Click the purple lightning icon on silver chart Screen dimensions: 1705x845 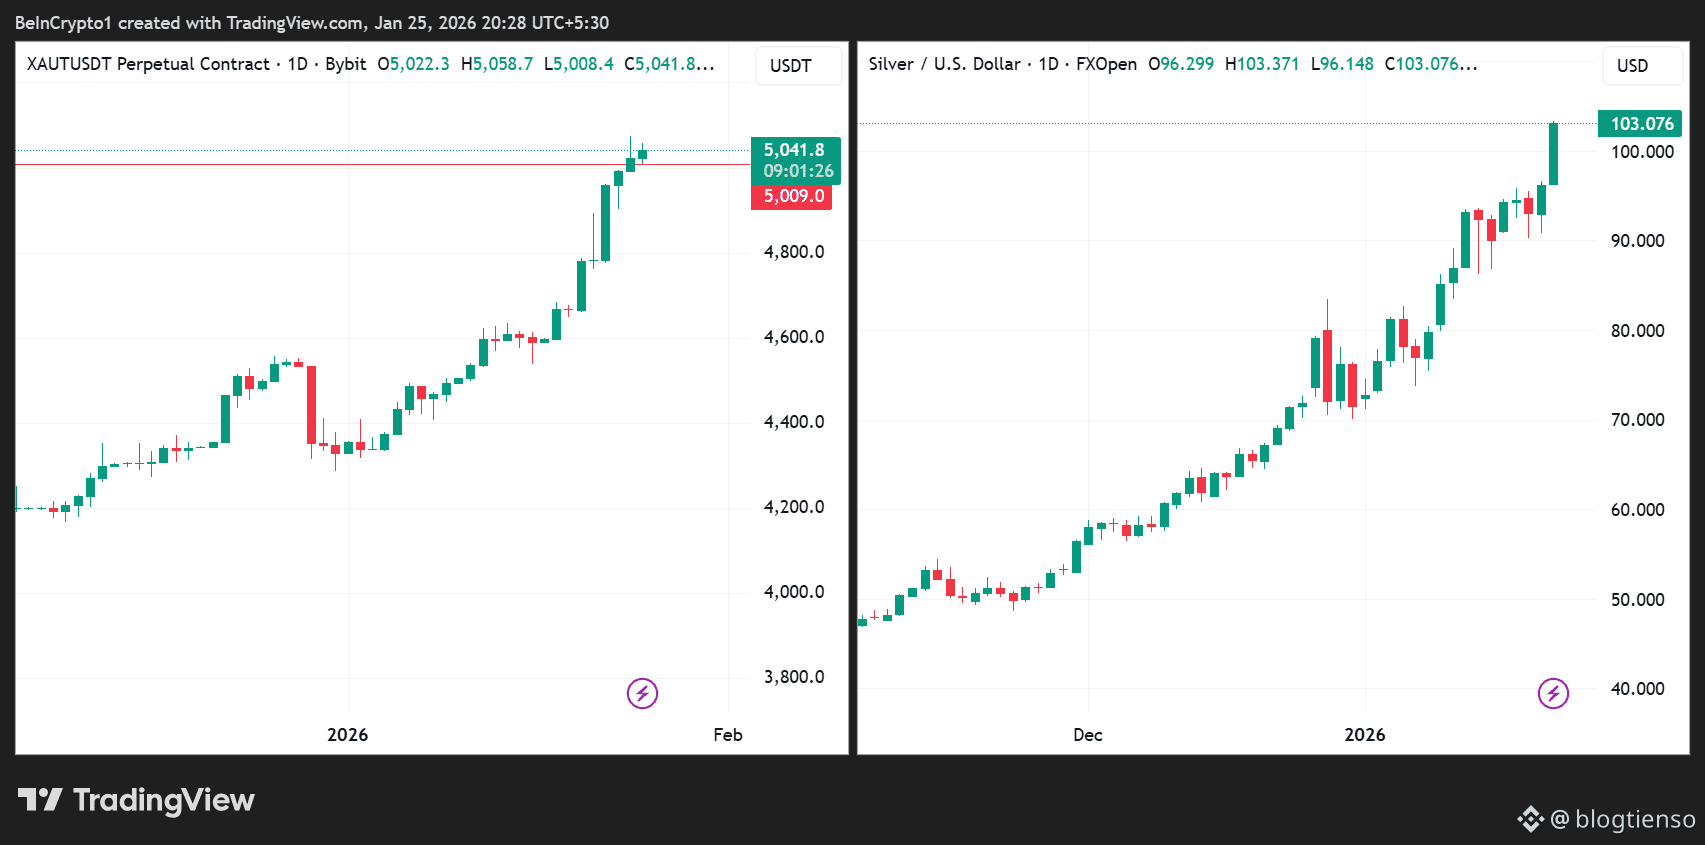pos(1553,693)
